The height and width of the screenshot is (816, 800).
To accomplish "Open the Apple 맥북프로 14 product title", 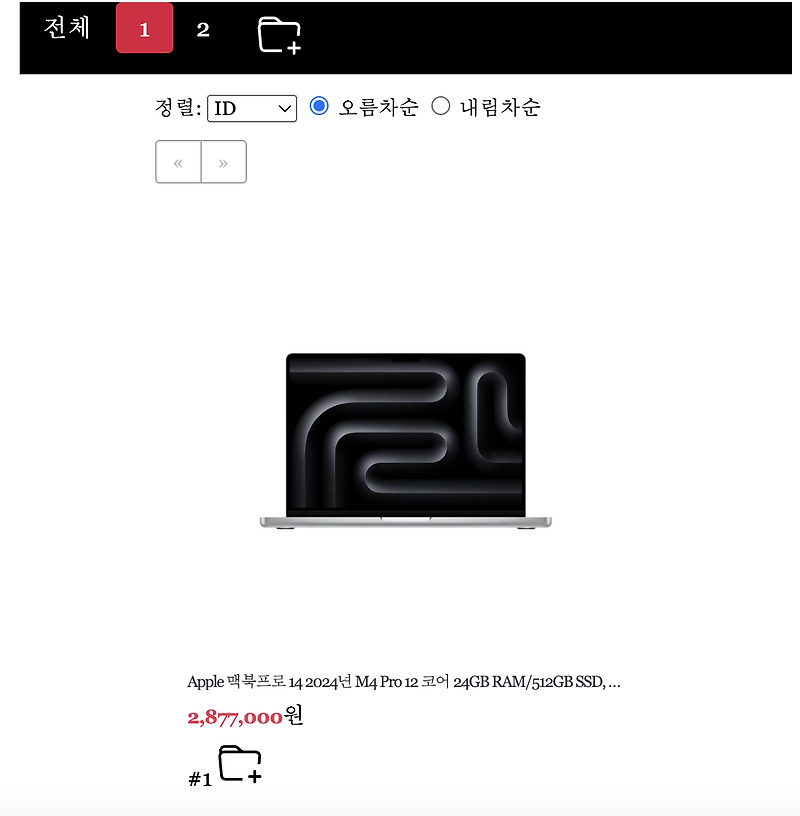I will [x=404, y=682].
